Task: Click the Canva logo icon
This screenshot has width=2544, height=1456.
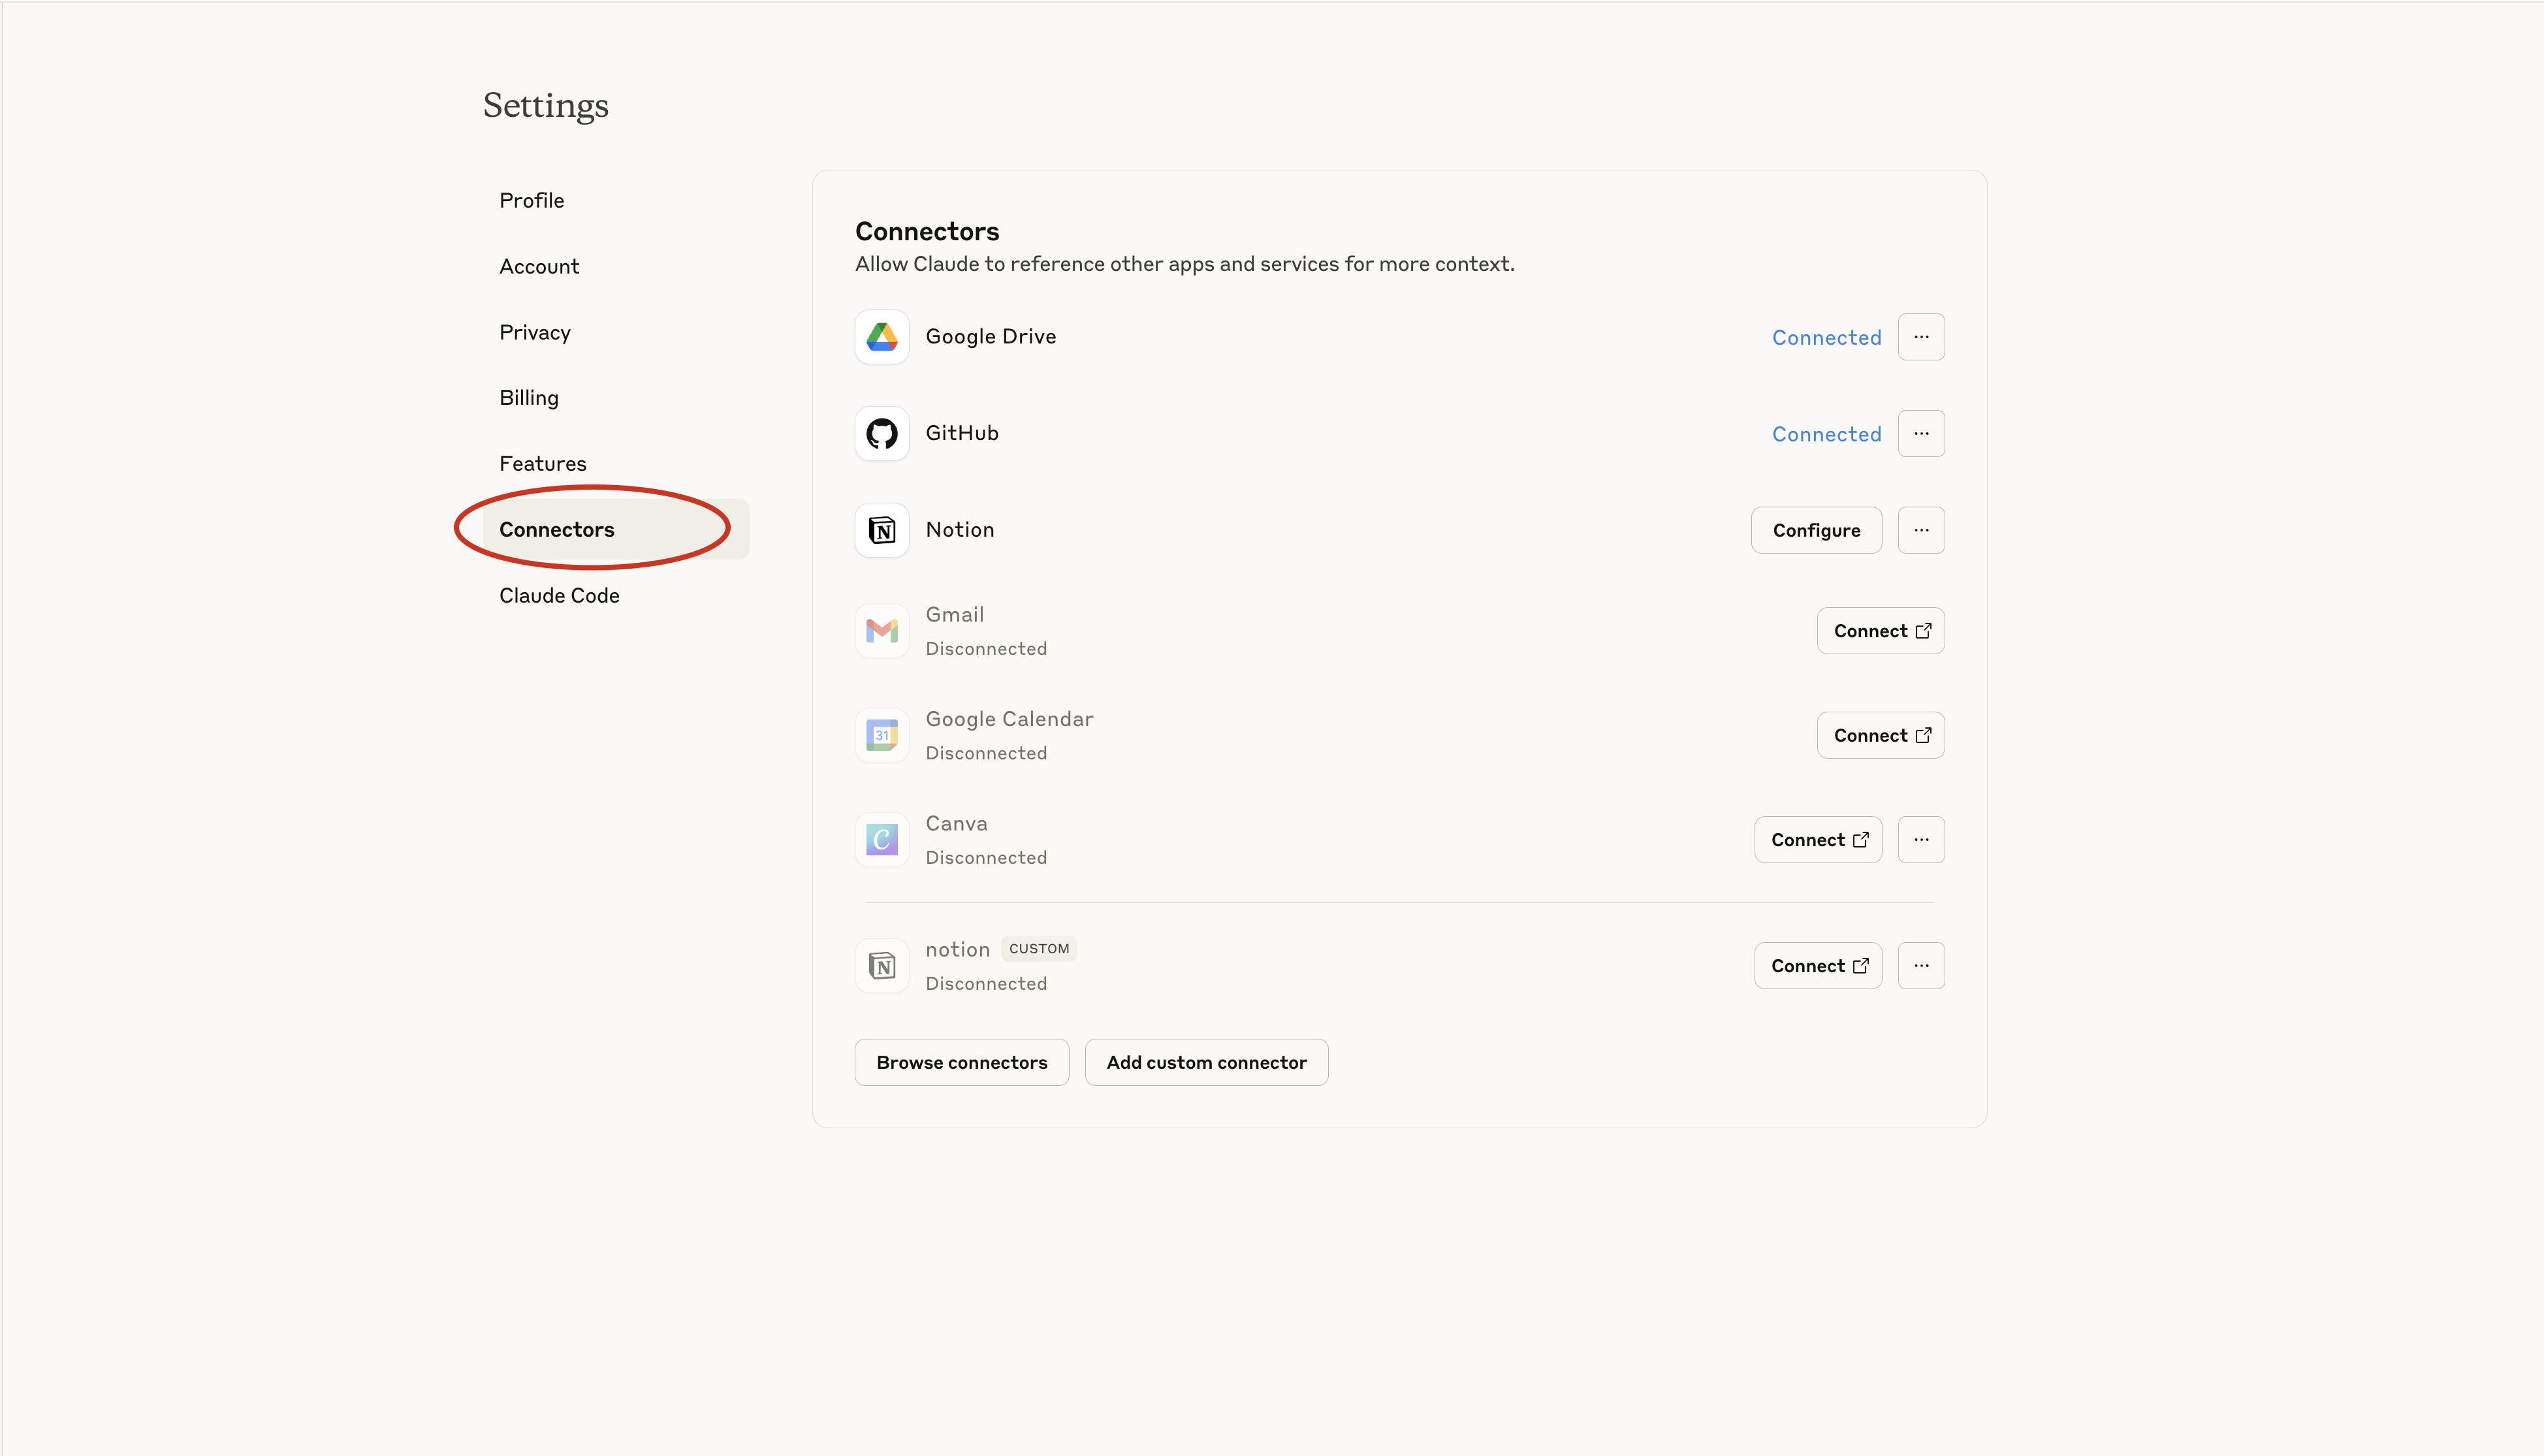Action: point(881,840)
